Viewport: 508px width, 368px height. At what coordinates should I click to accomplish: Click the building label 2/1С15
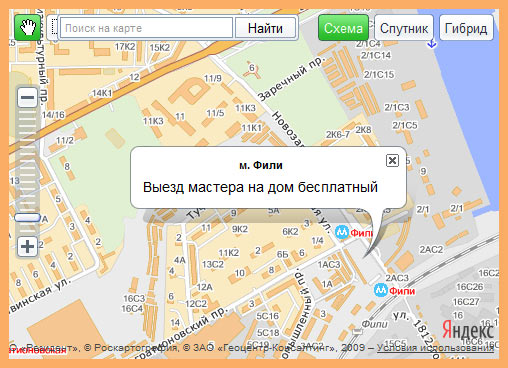pyautogui.click(x=379, y=74)
